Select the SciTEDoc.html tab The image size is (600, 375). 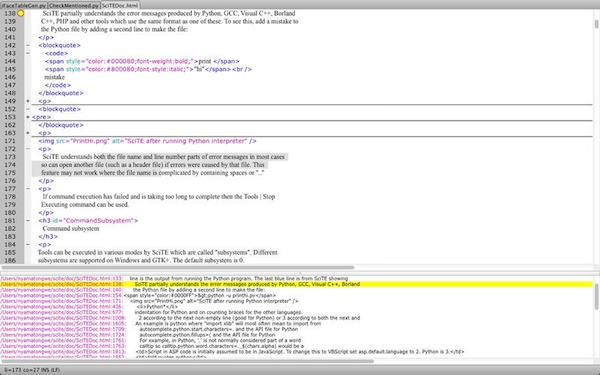coord(120,5)
